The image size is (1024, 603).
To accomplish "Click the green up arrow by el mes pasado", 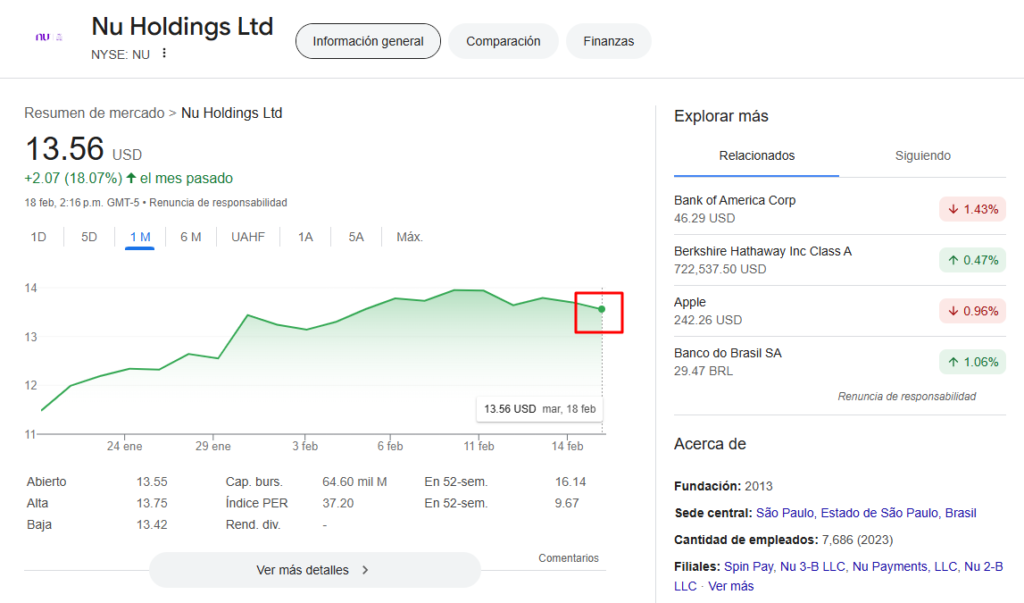I will click(x=131, y=178).
